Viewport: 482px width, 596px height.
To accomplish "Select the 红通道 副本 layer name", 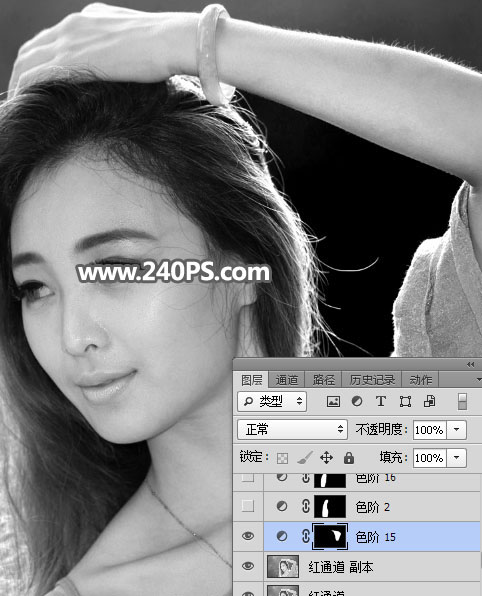I will pos(341,567).
